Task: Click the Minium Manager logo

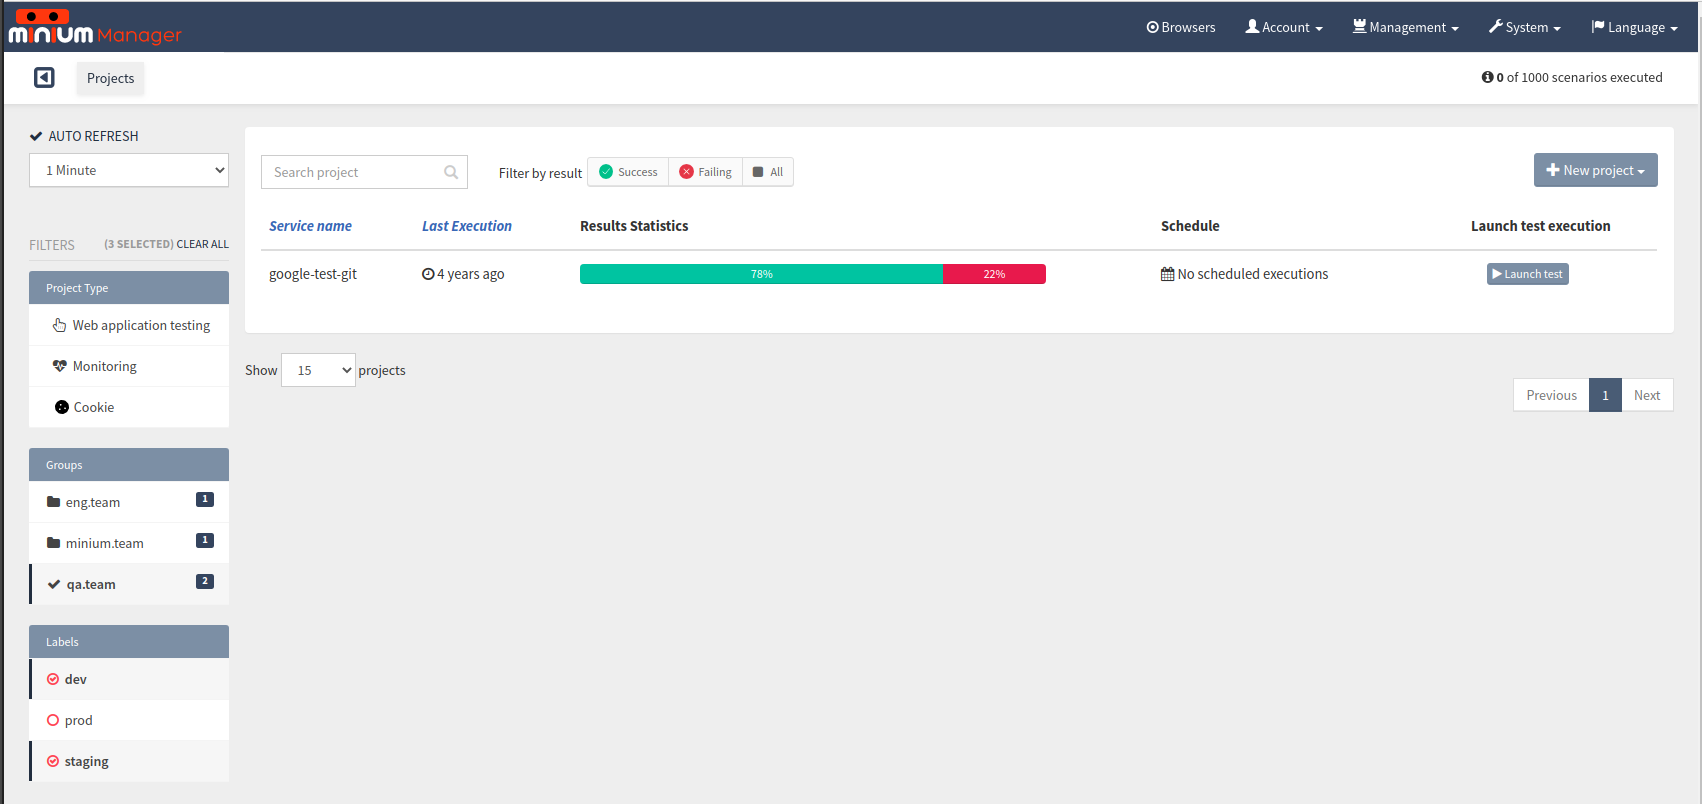Action: [95, 27]
